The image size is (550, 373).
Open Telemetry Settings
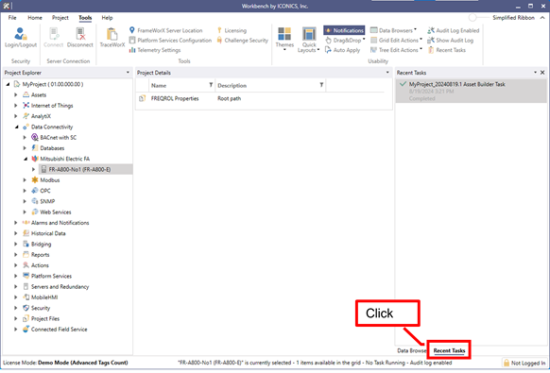[155, 50]
